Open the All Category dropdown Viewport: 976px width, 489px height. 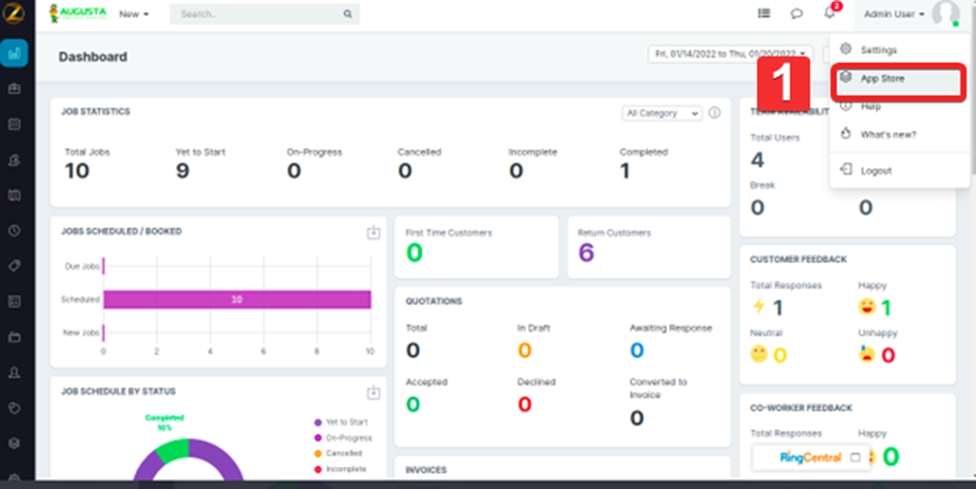click(662, 113)
